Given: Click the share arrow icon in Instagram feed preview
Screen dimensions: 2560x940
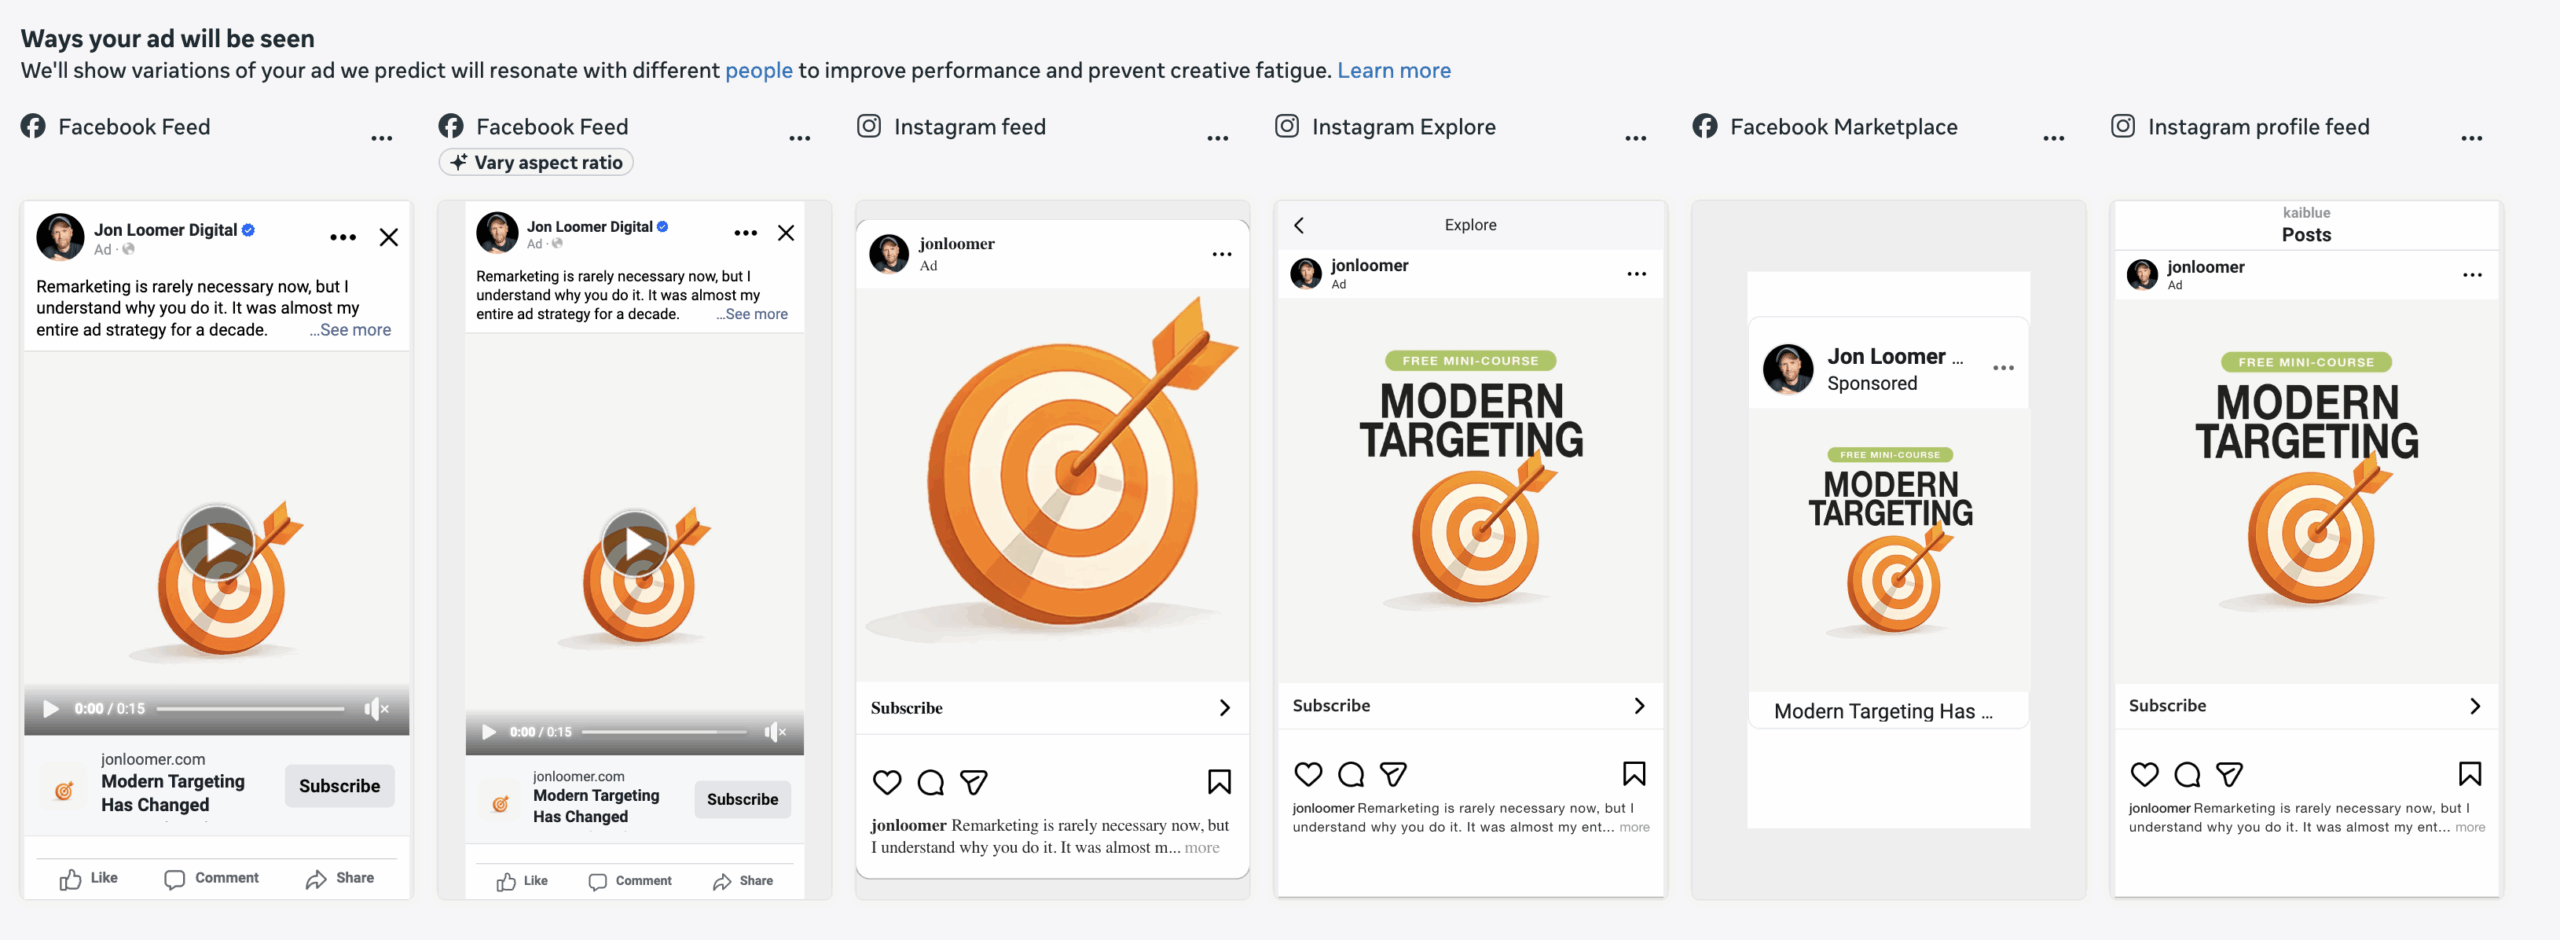Looking at the screenshot, I should click(x=974, y=782).
